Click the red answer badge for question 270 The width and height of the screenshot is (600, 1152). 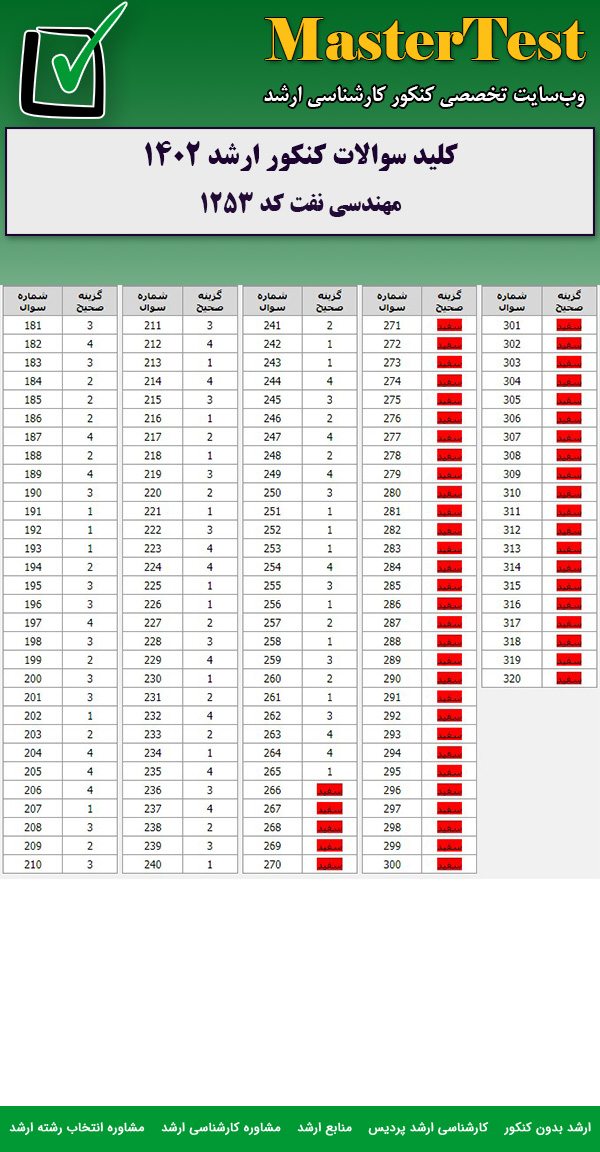pyautogui.click(x=329, y=864)
